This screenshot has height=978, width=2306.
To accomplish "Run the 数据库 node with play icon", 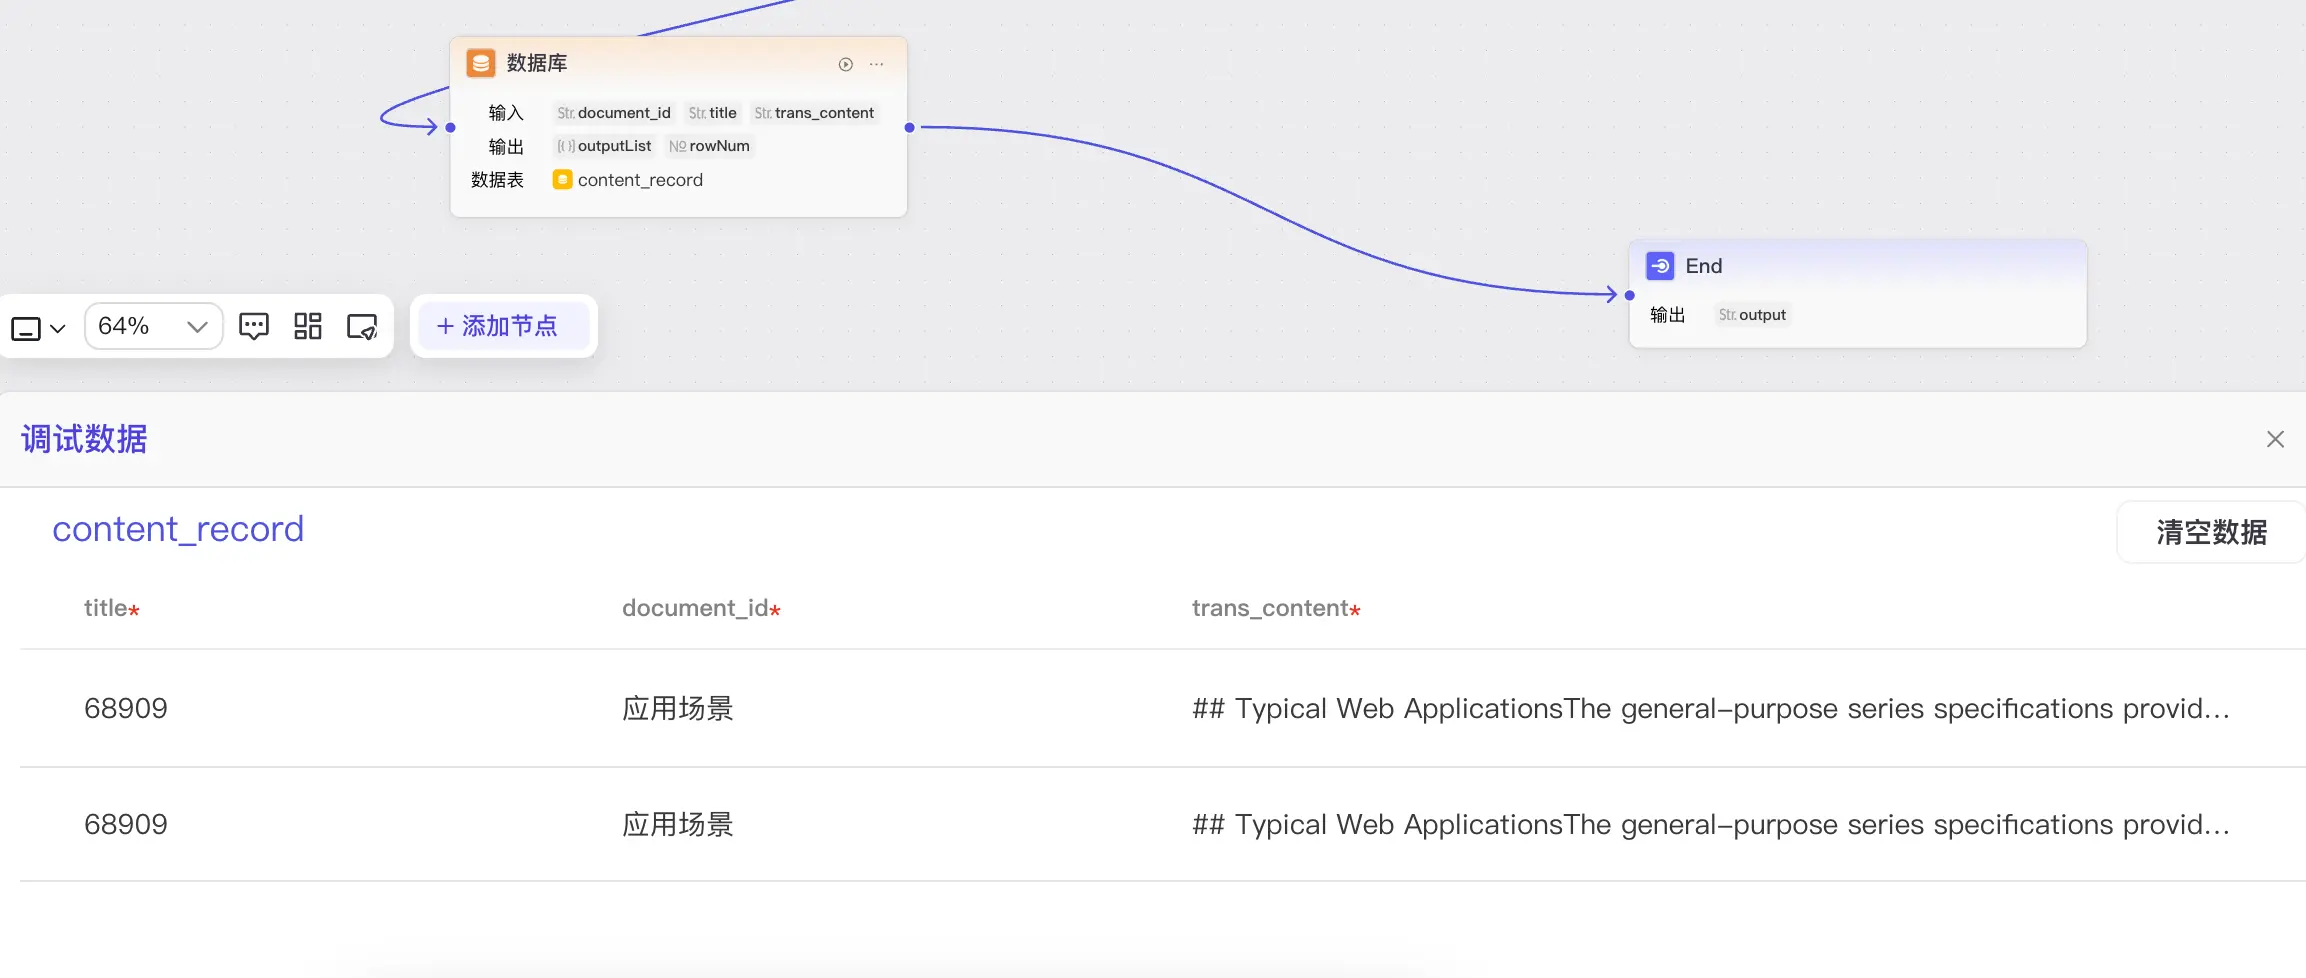I will click(846, 64).
